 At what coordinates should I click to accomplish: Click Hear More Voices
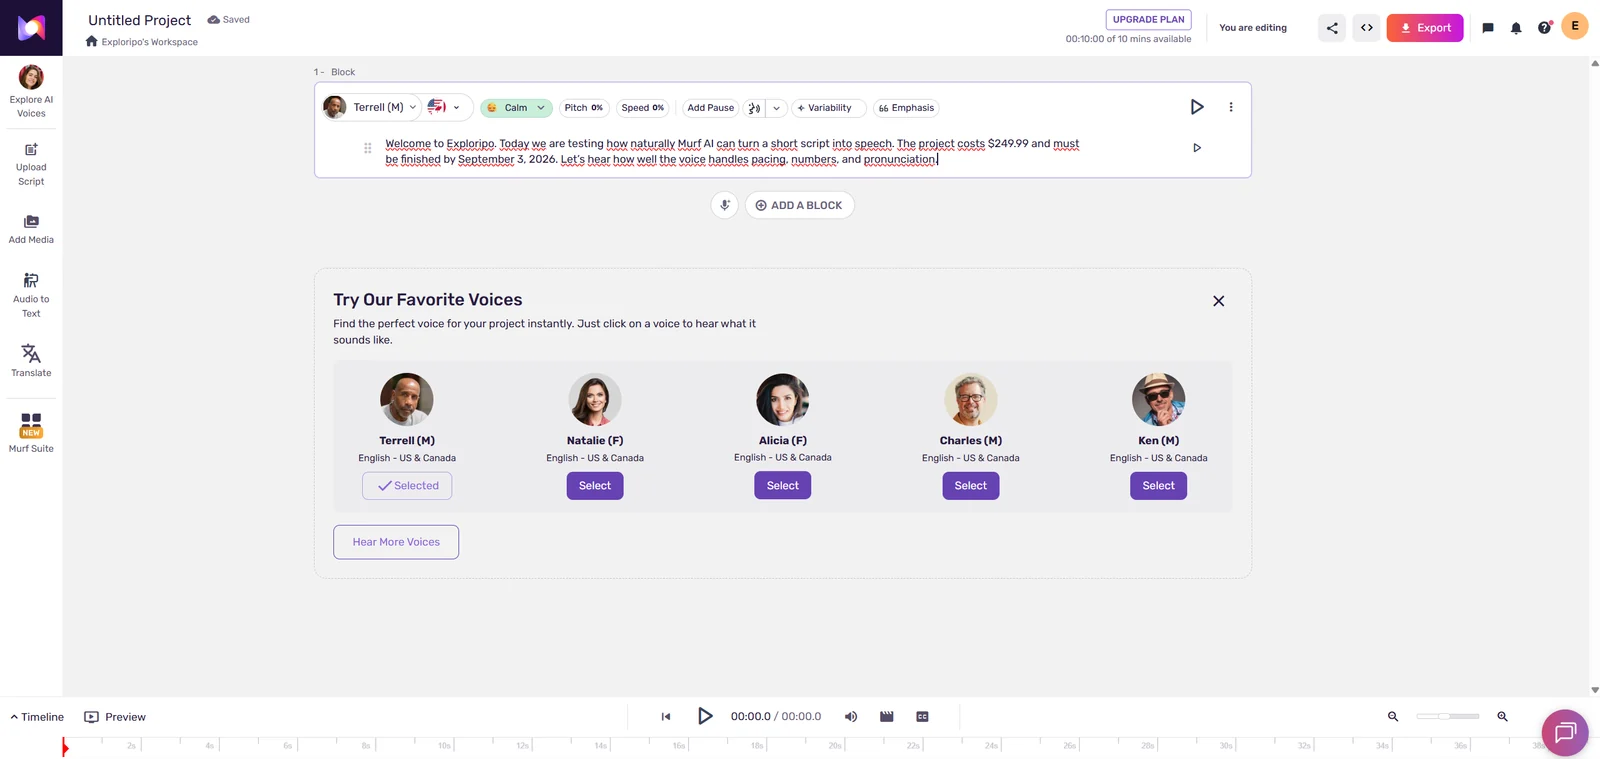(x=396, y=542)
